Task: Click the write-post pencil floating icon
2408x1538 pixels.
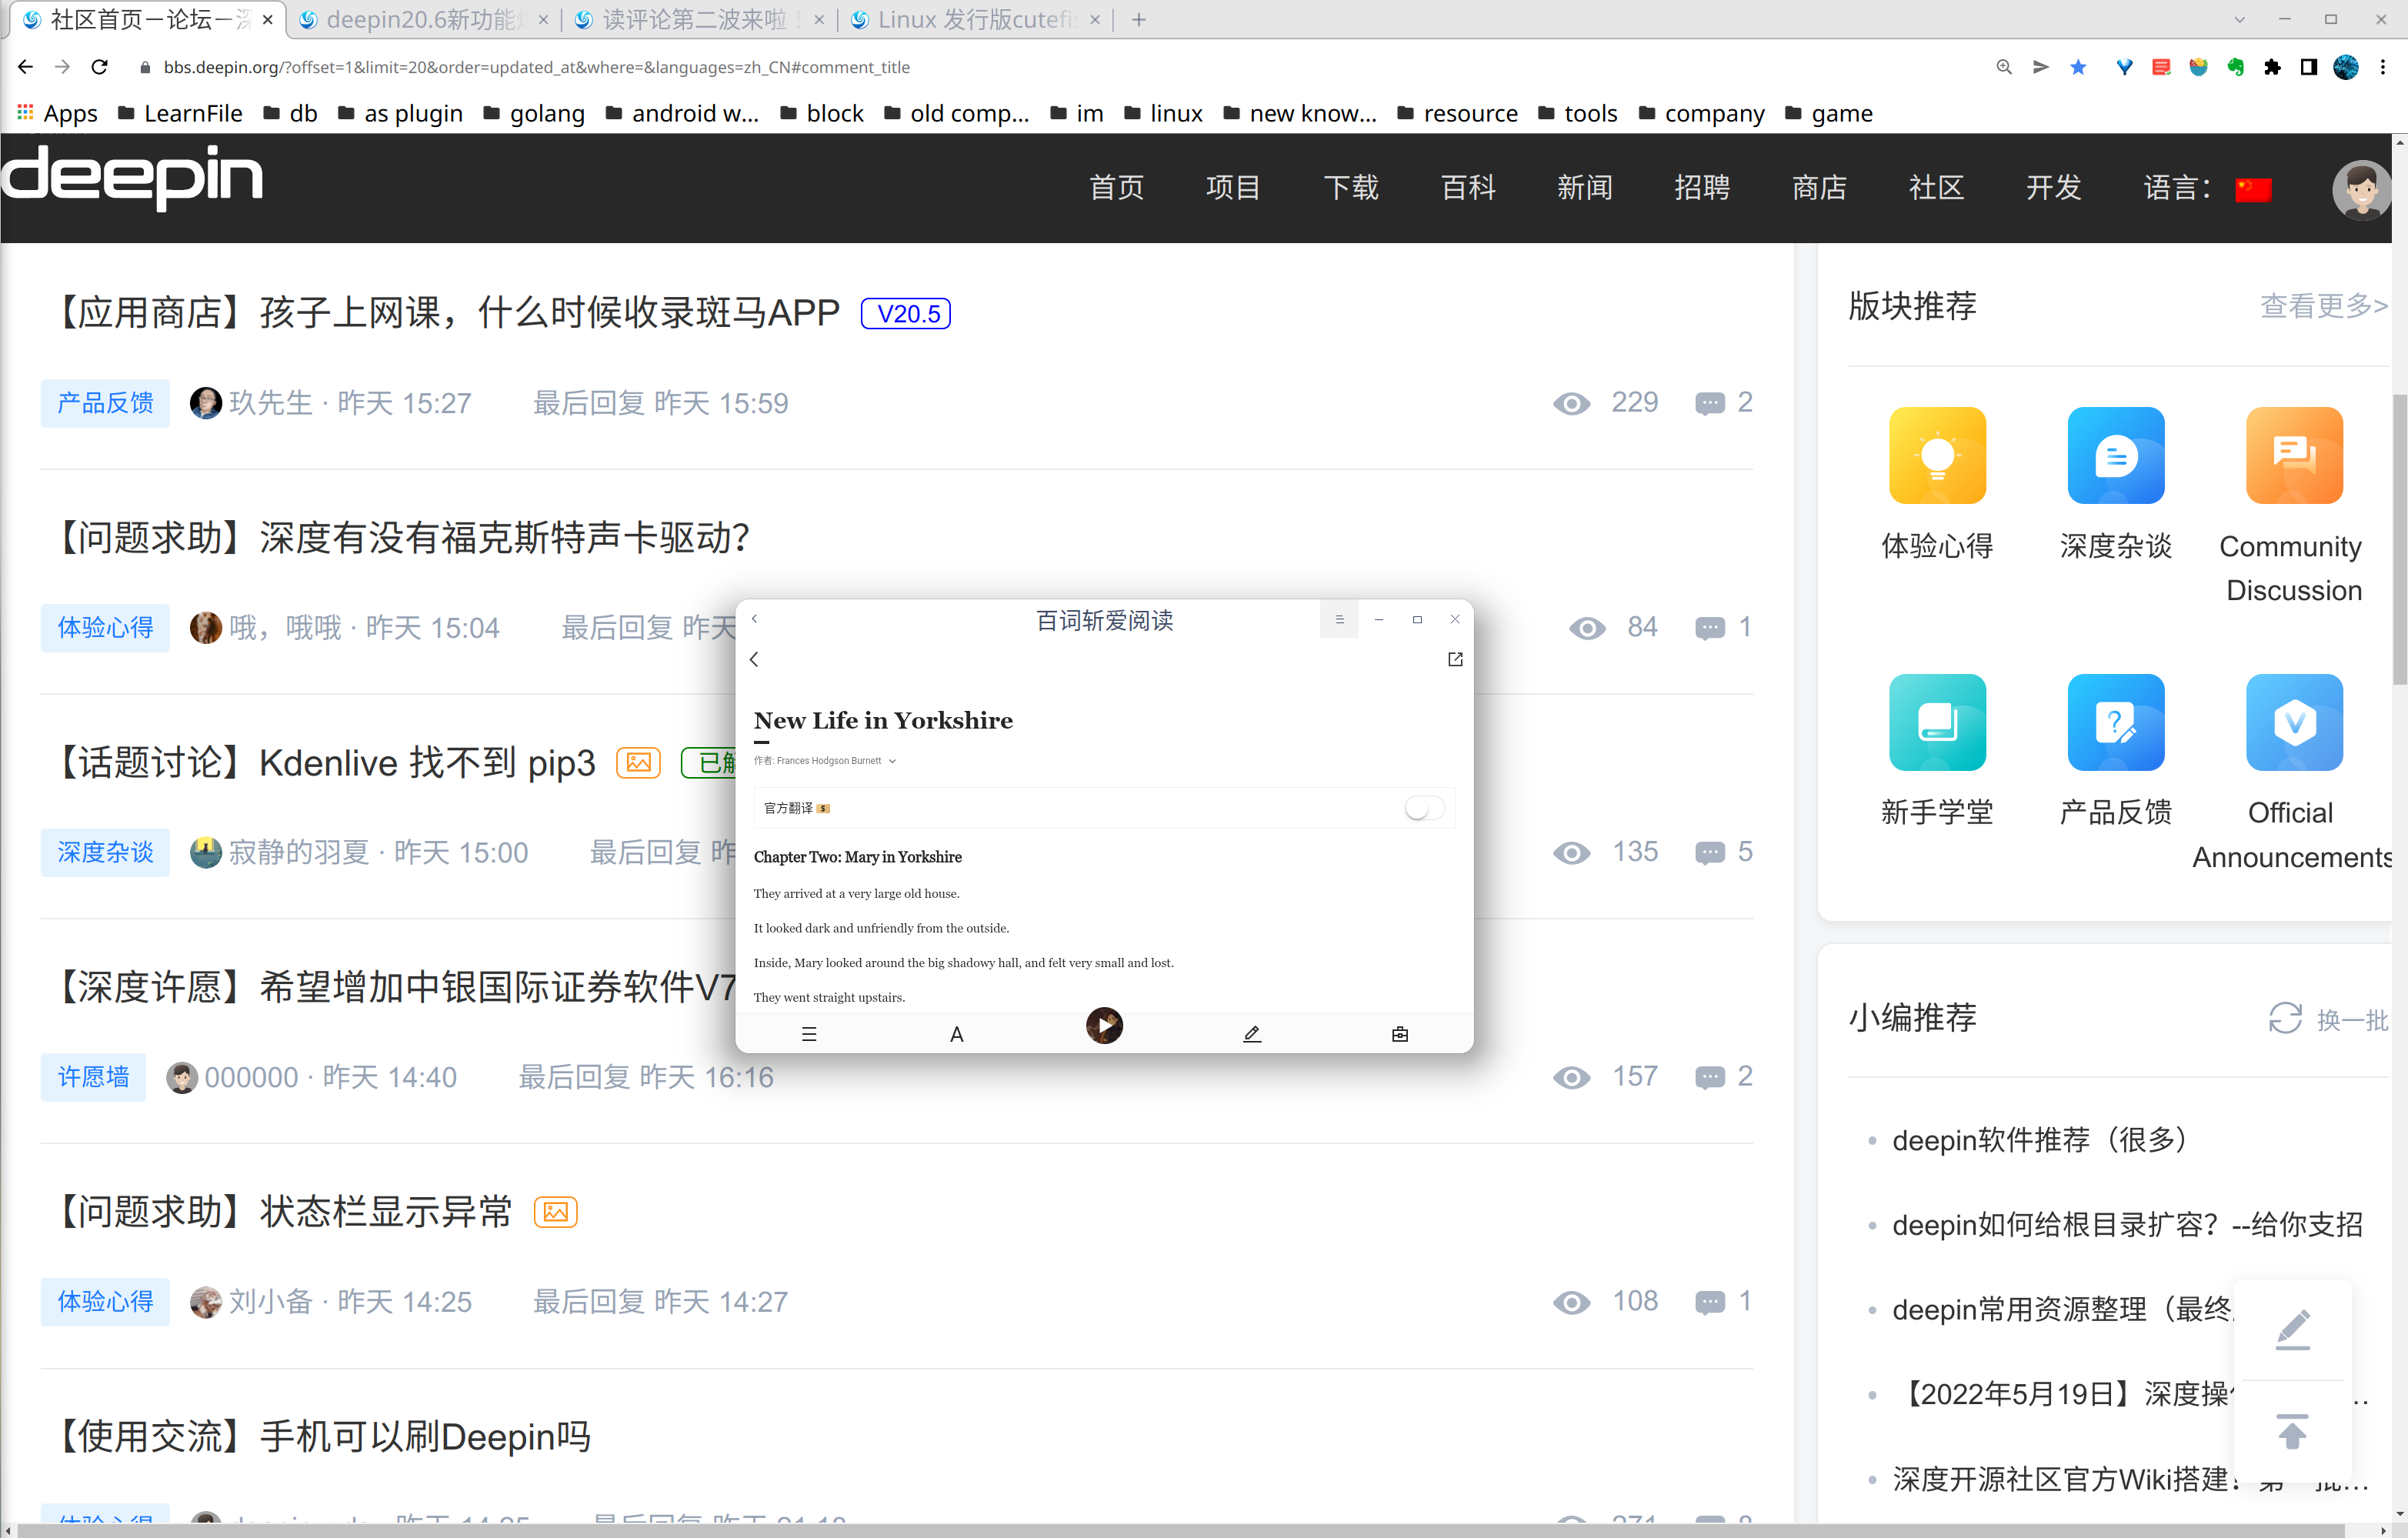Action: [x=2292, y=1329]
